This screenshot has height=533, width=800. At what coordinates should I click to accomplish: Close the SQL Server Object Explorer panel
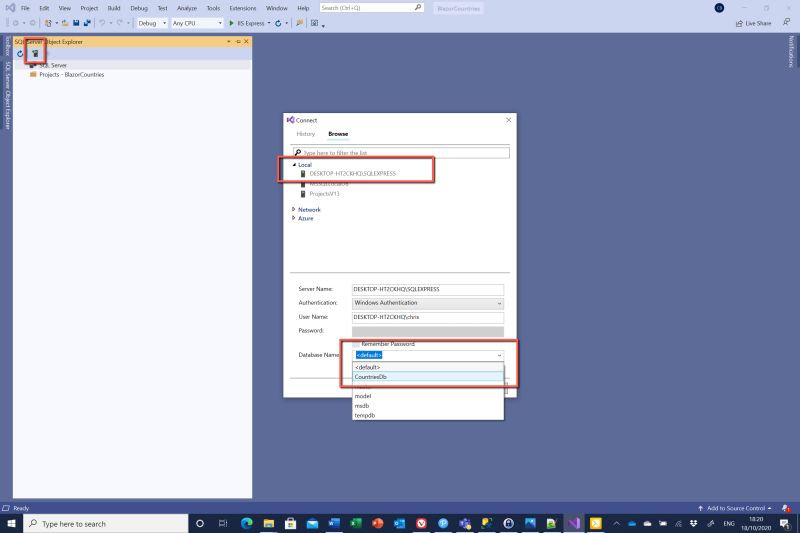tap(246, 41)
